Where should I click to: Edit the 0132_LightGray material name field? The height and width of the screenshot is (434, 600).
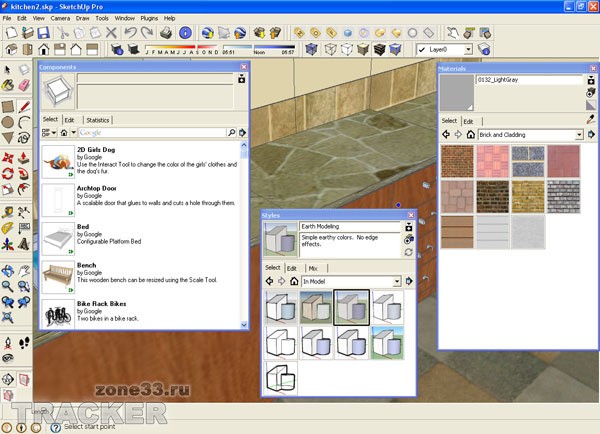pyautogui.click(x=530, y=80)
